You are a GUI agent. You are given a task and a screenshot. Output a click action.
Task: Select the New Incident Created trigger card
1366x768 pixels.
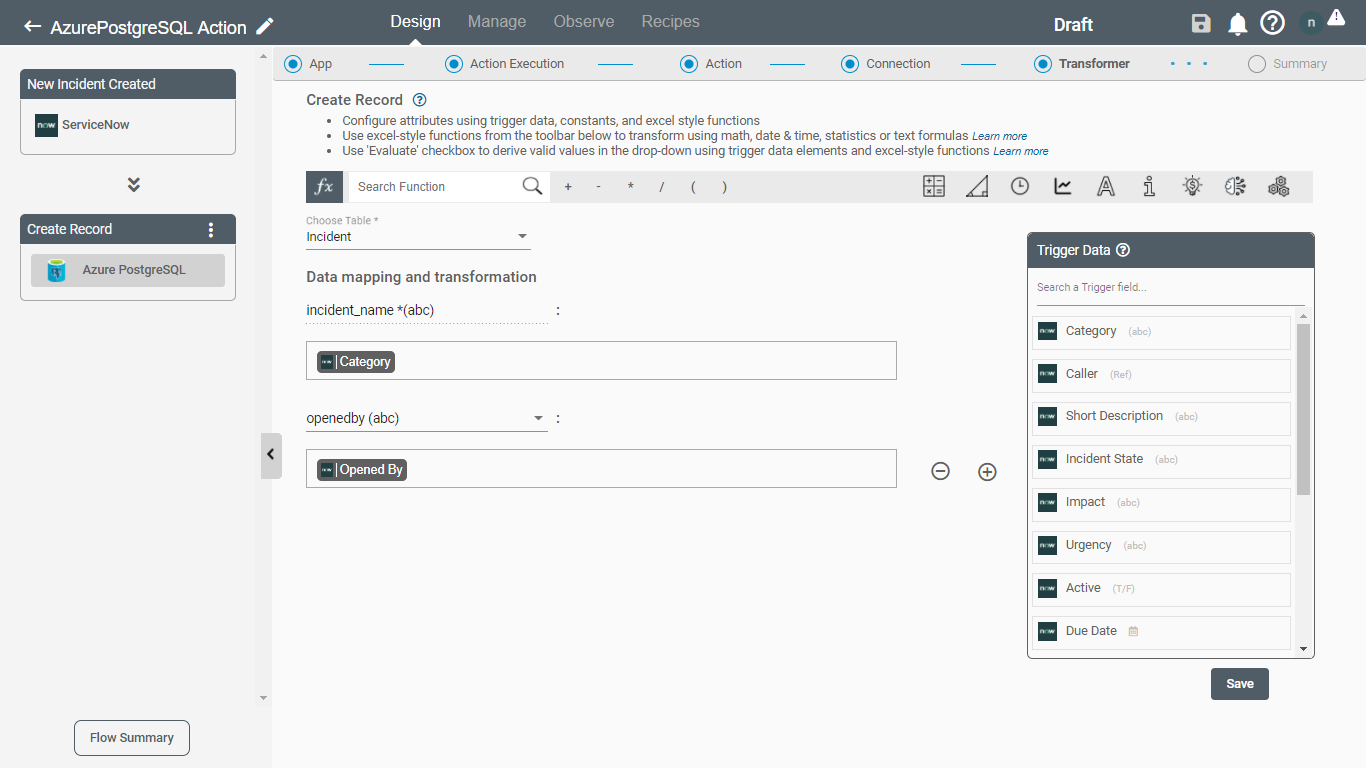(128, 111)
